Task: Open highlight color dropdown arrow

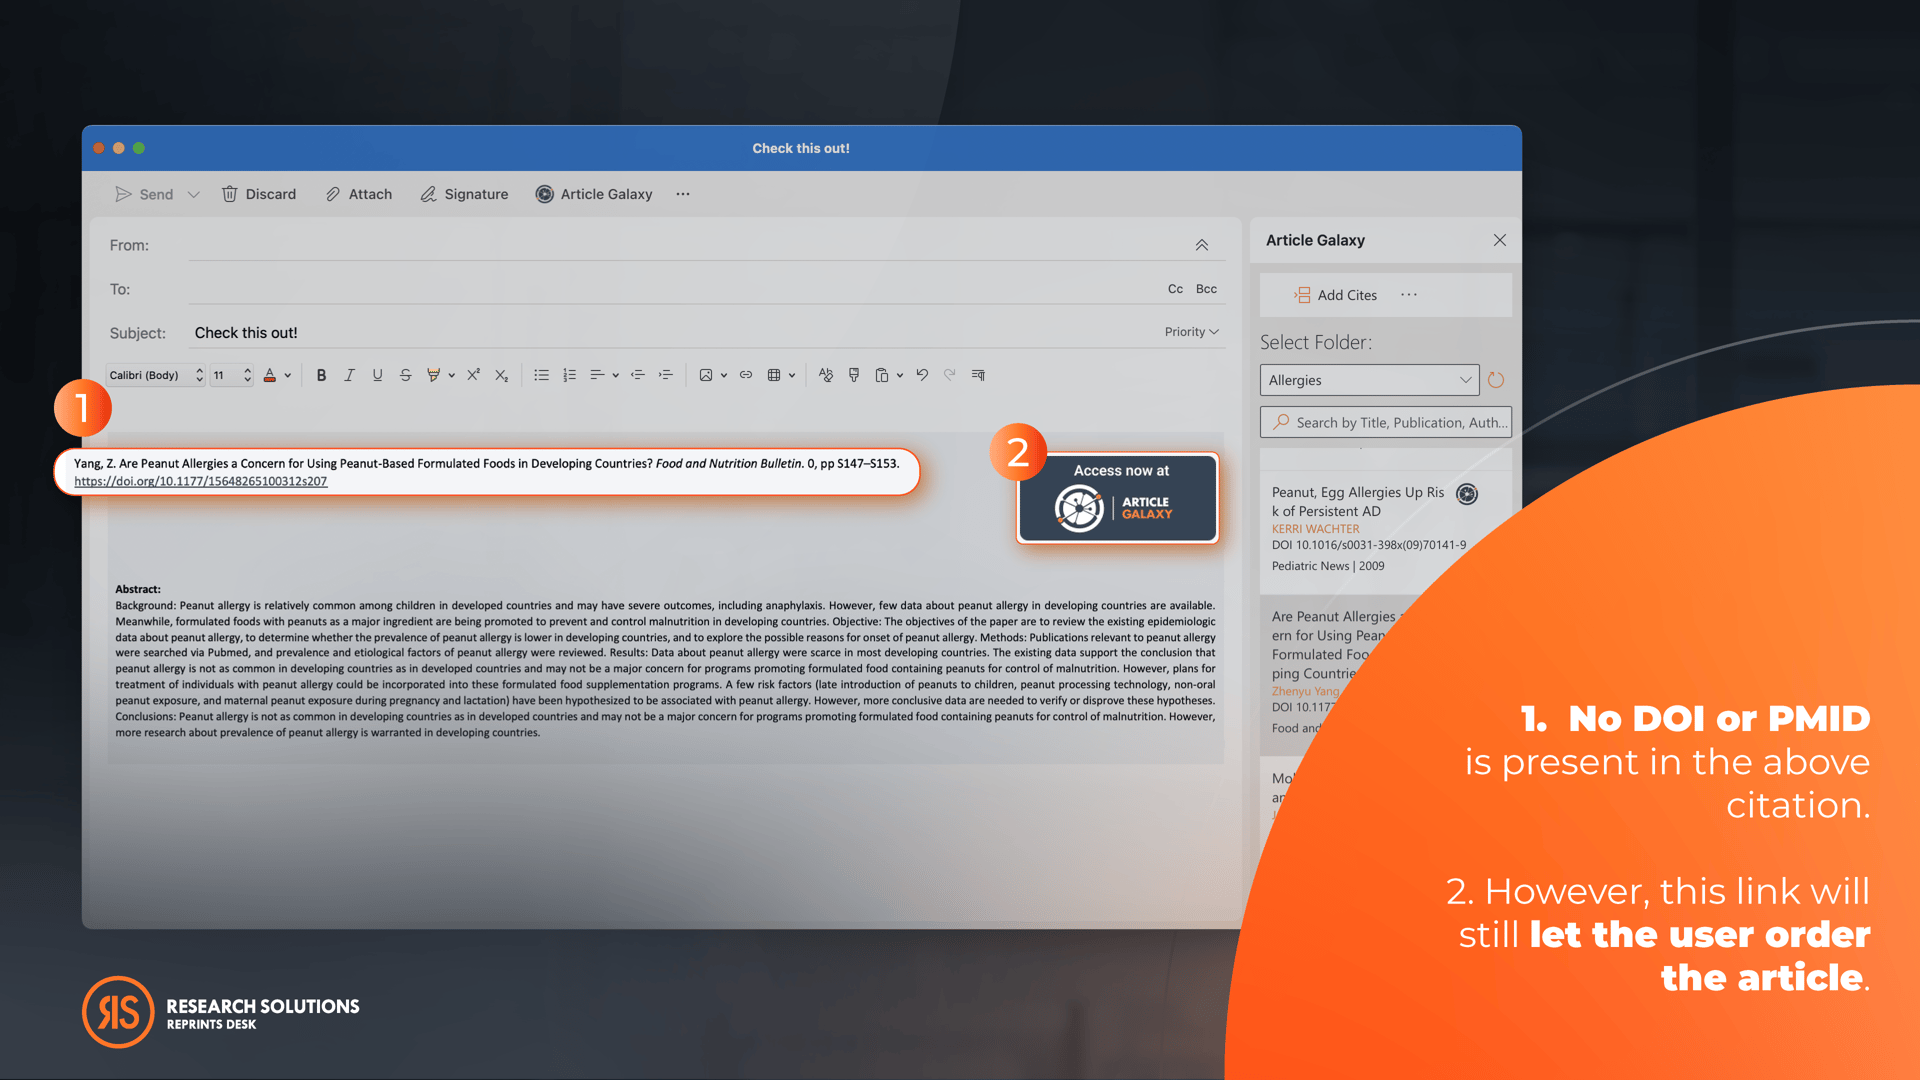Action: [452, 376]
